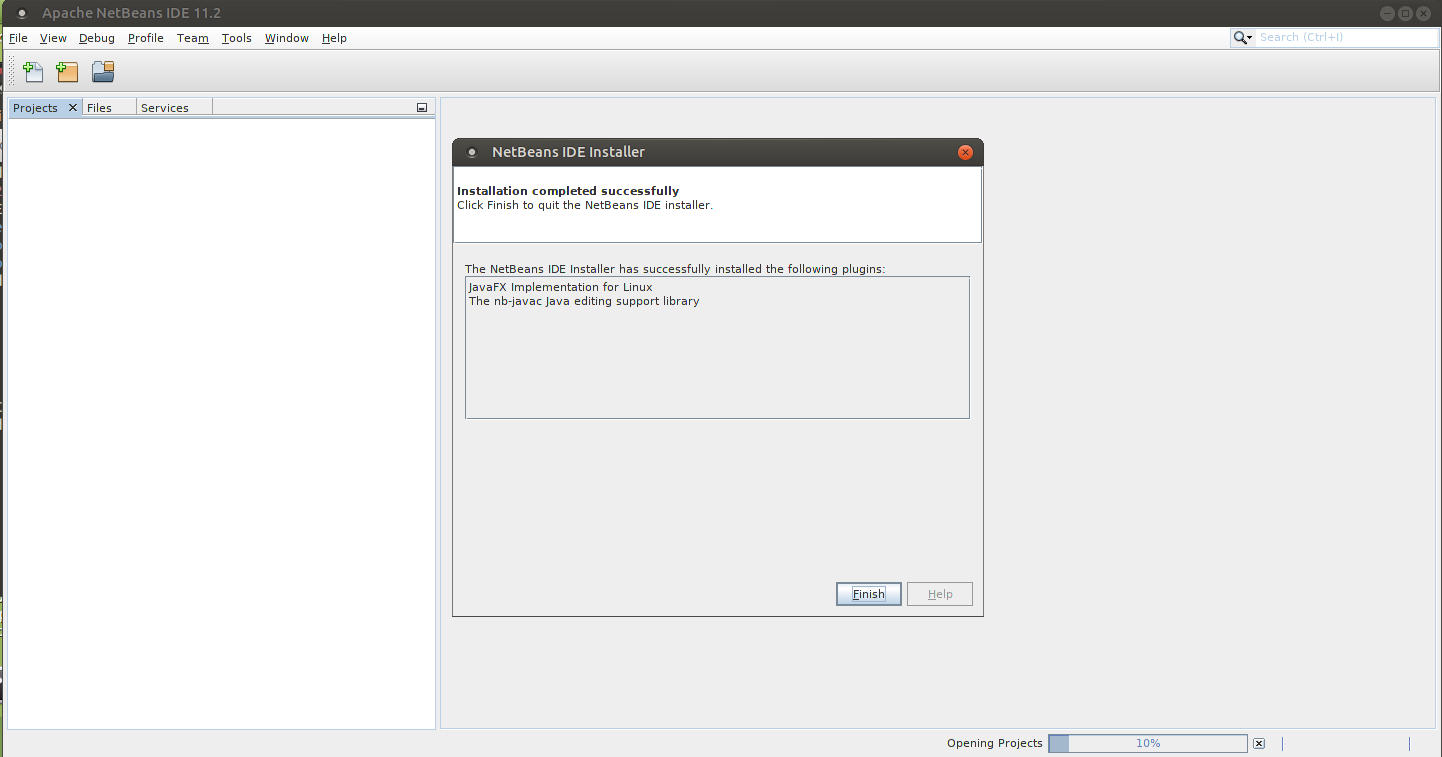Click the Open Project toolbar icon

(x=103, y=72)
